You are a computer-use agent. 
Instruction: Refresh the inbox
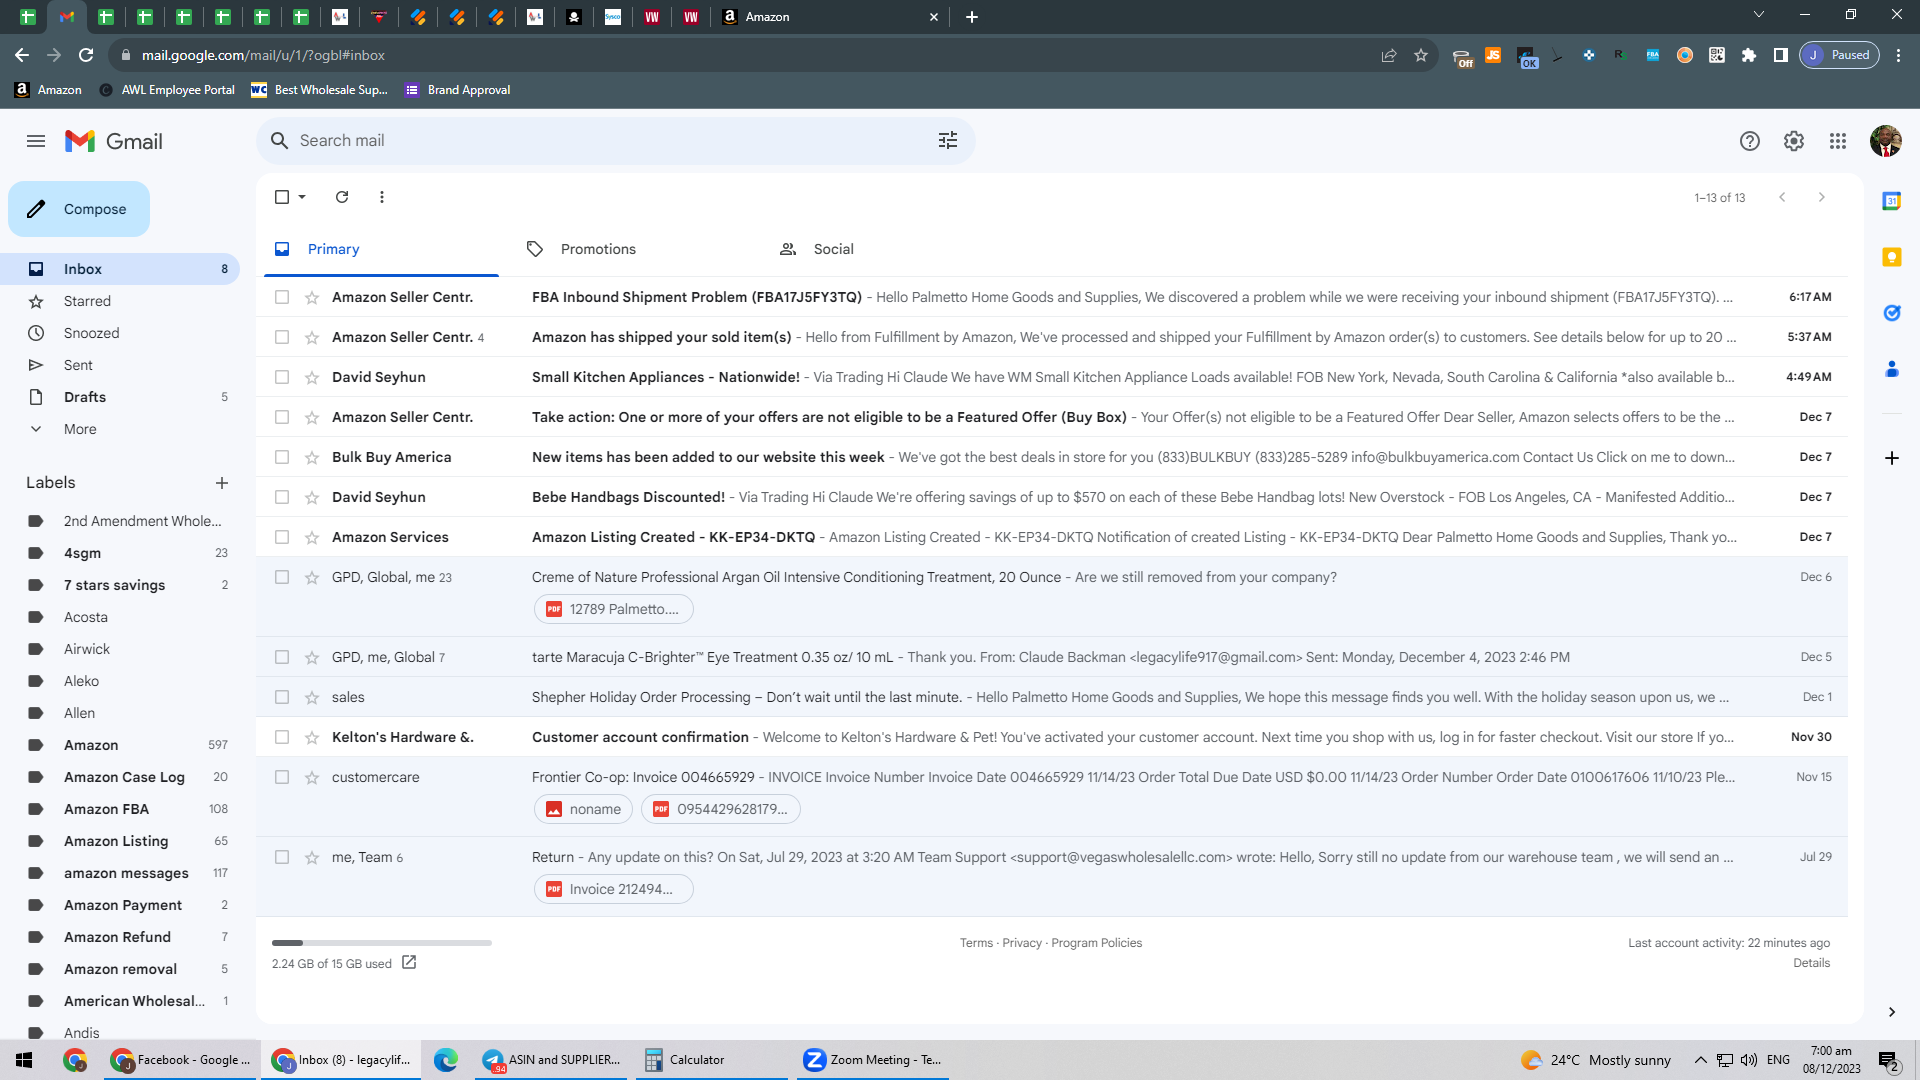point(342,197)
